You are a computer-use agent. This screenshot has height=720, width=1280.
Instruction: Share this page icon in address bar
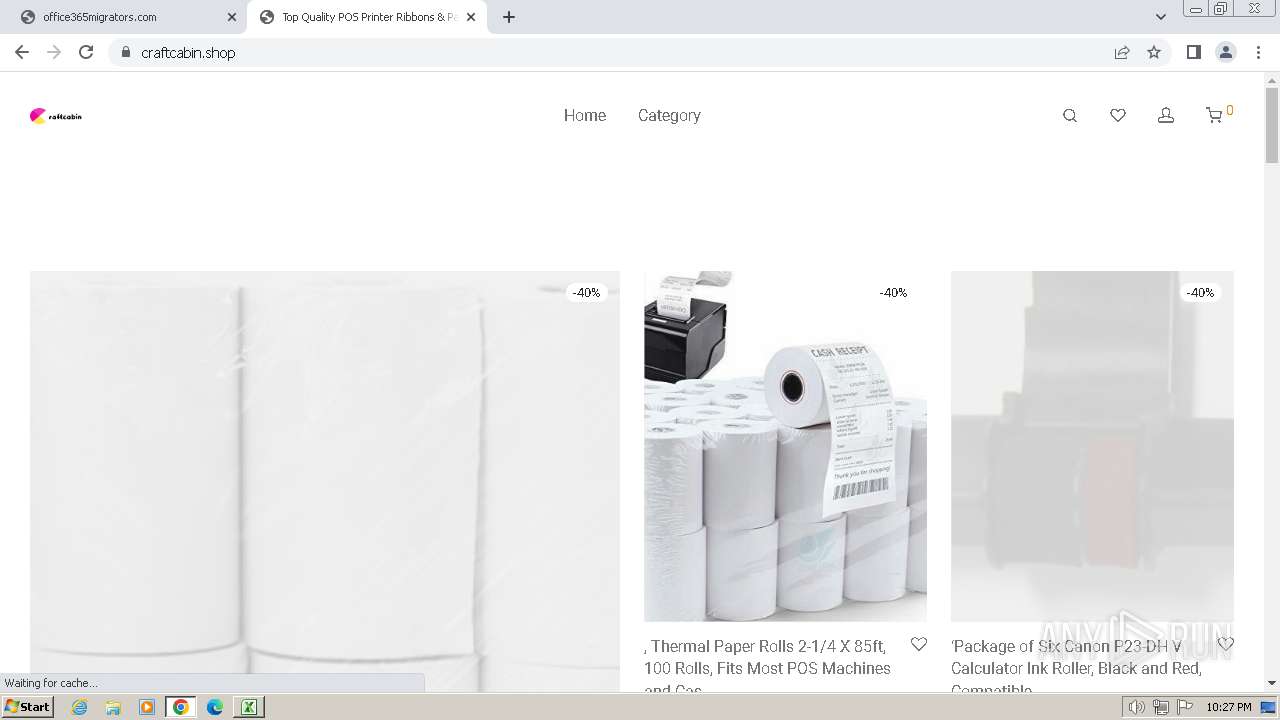[1122, 52]
